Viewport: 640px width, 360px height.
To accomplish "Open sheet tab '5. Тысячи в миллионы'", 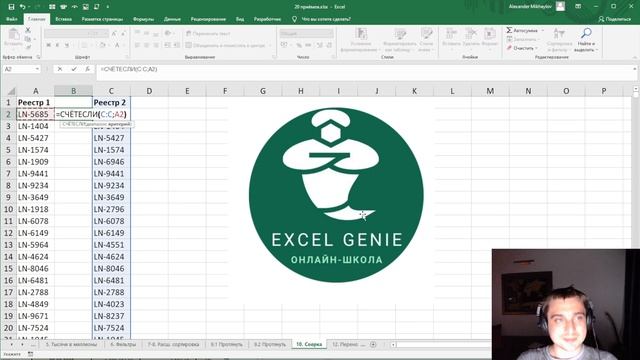I will coord(71,344).
